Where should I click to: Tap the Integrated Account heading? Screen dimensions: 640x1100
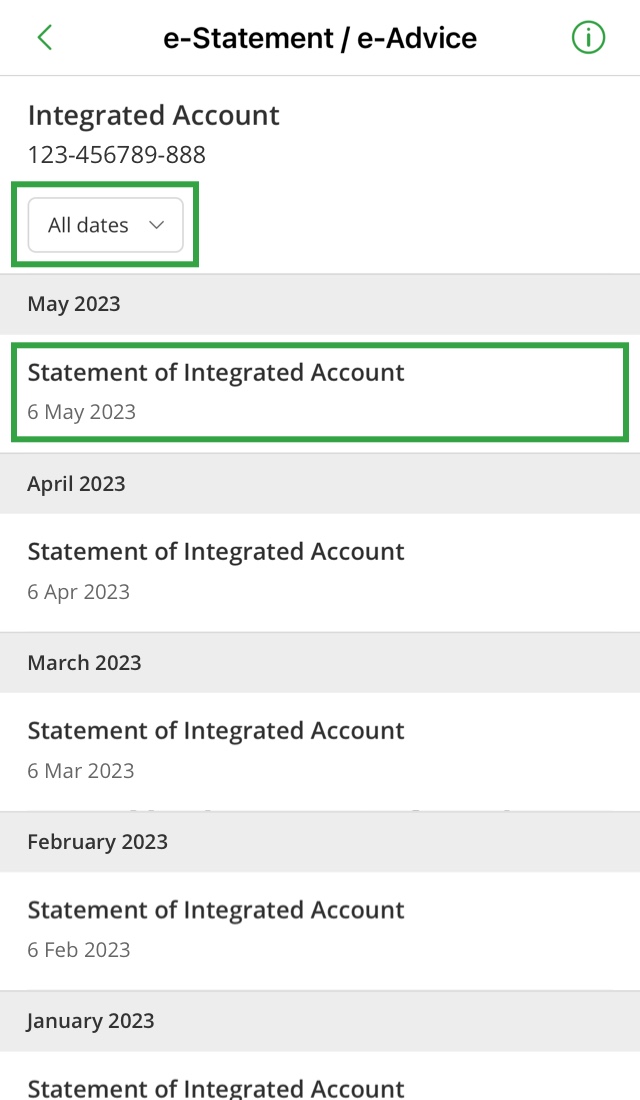pyautogui.click(x=154, y=116)
